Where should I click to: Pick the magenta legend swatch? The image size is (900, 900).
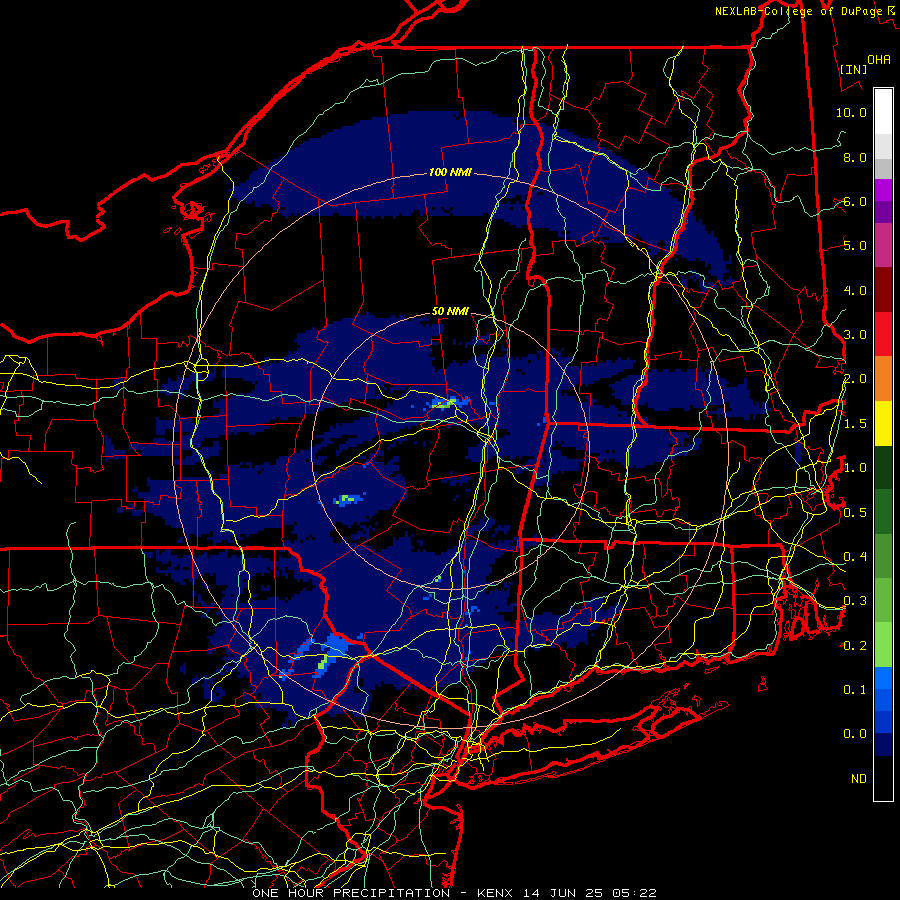pos(883,190)
